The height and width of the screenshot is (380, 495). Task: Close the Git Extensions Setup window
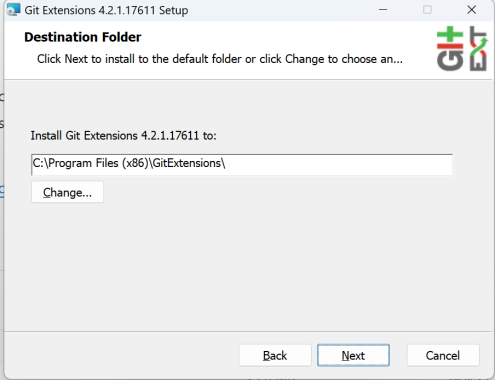(472, 10)
